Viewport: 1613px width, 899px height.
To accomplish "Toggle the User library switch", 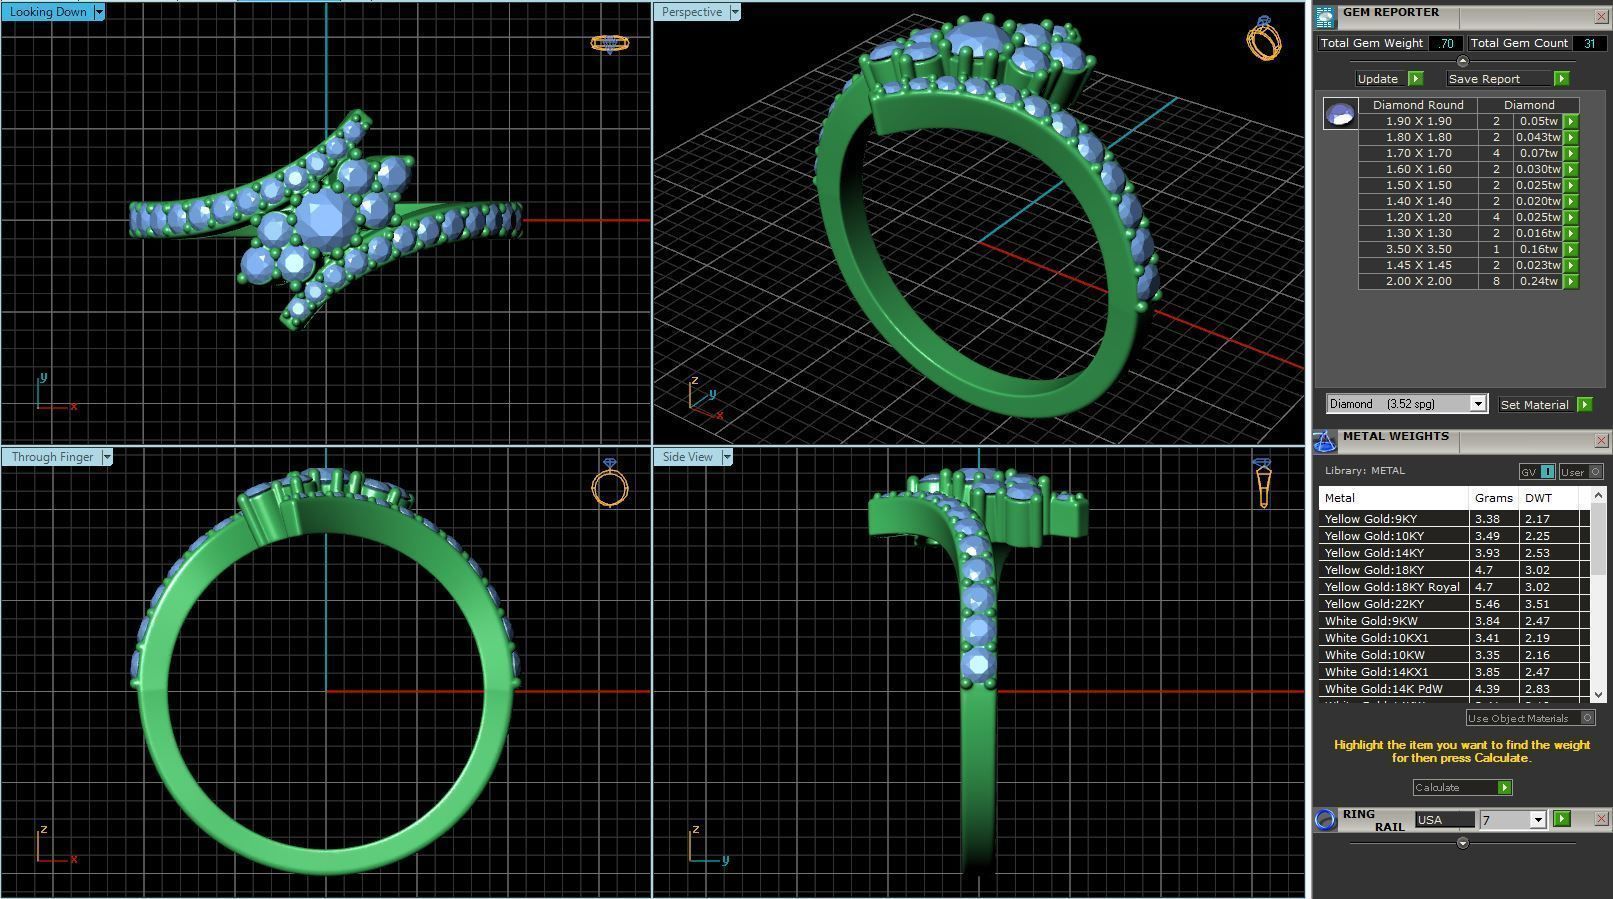I will (x=1580, y=472).
